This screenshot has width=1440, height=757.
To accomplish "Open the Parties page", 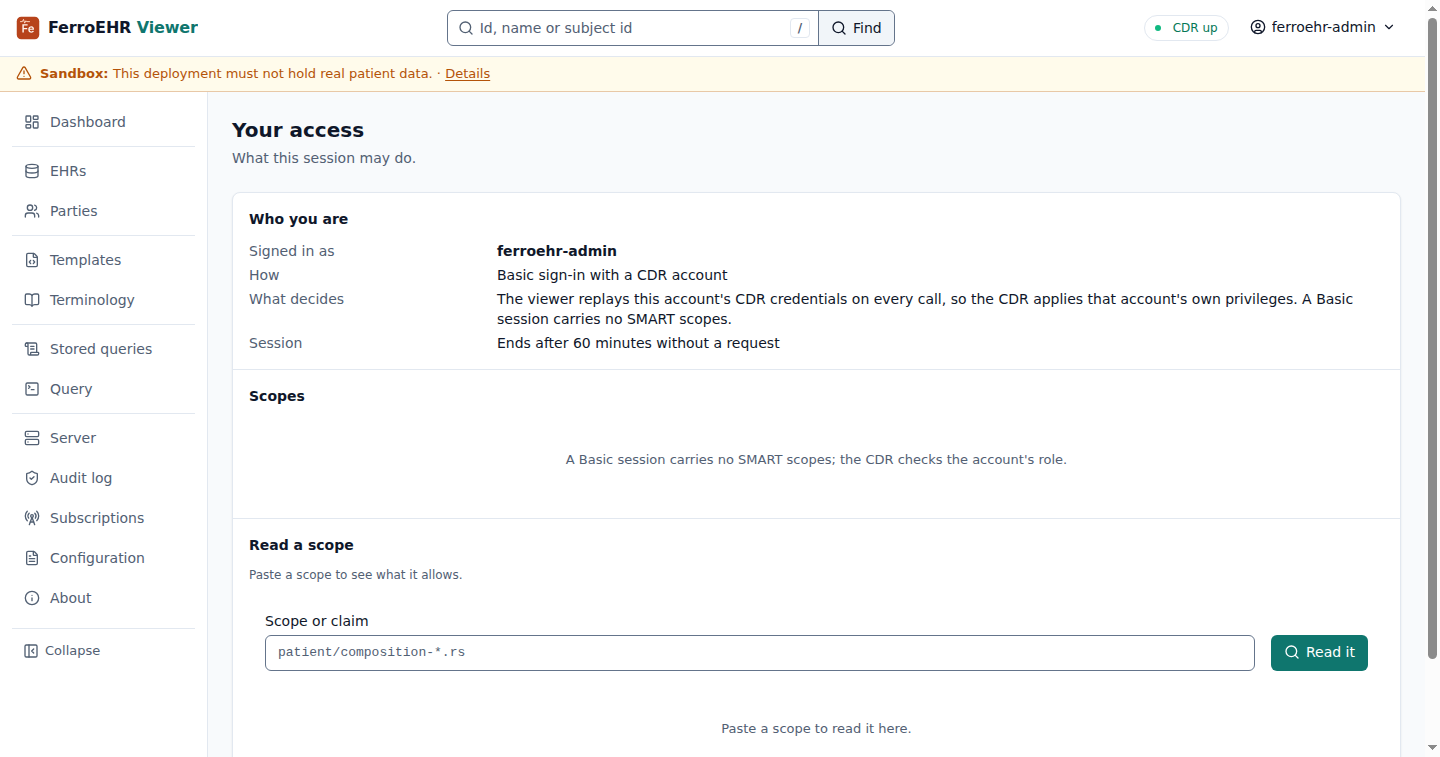I will [x=104, y=211].
